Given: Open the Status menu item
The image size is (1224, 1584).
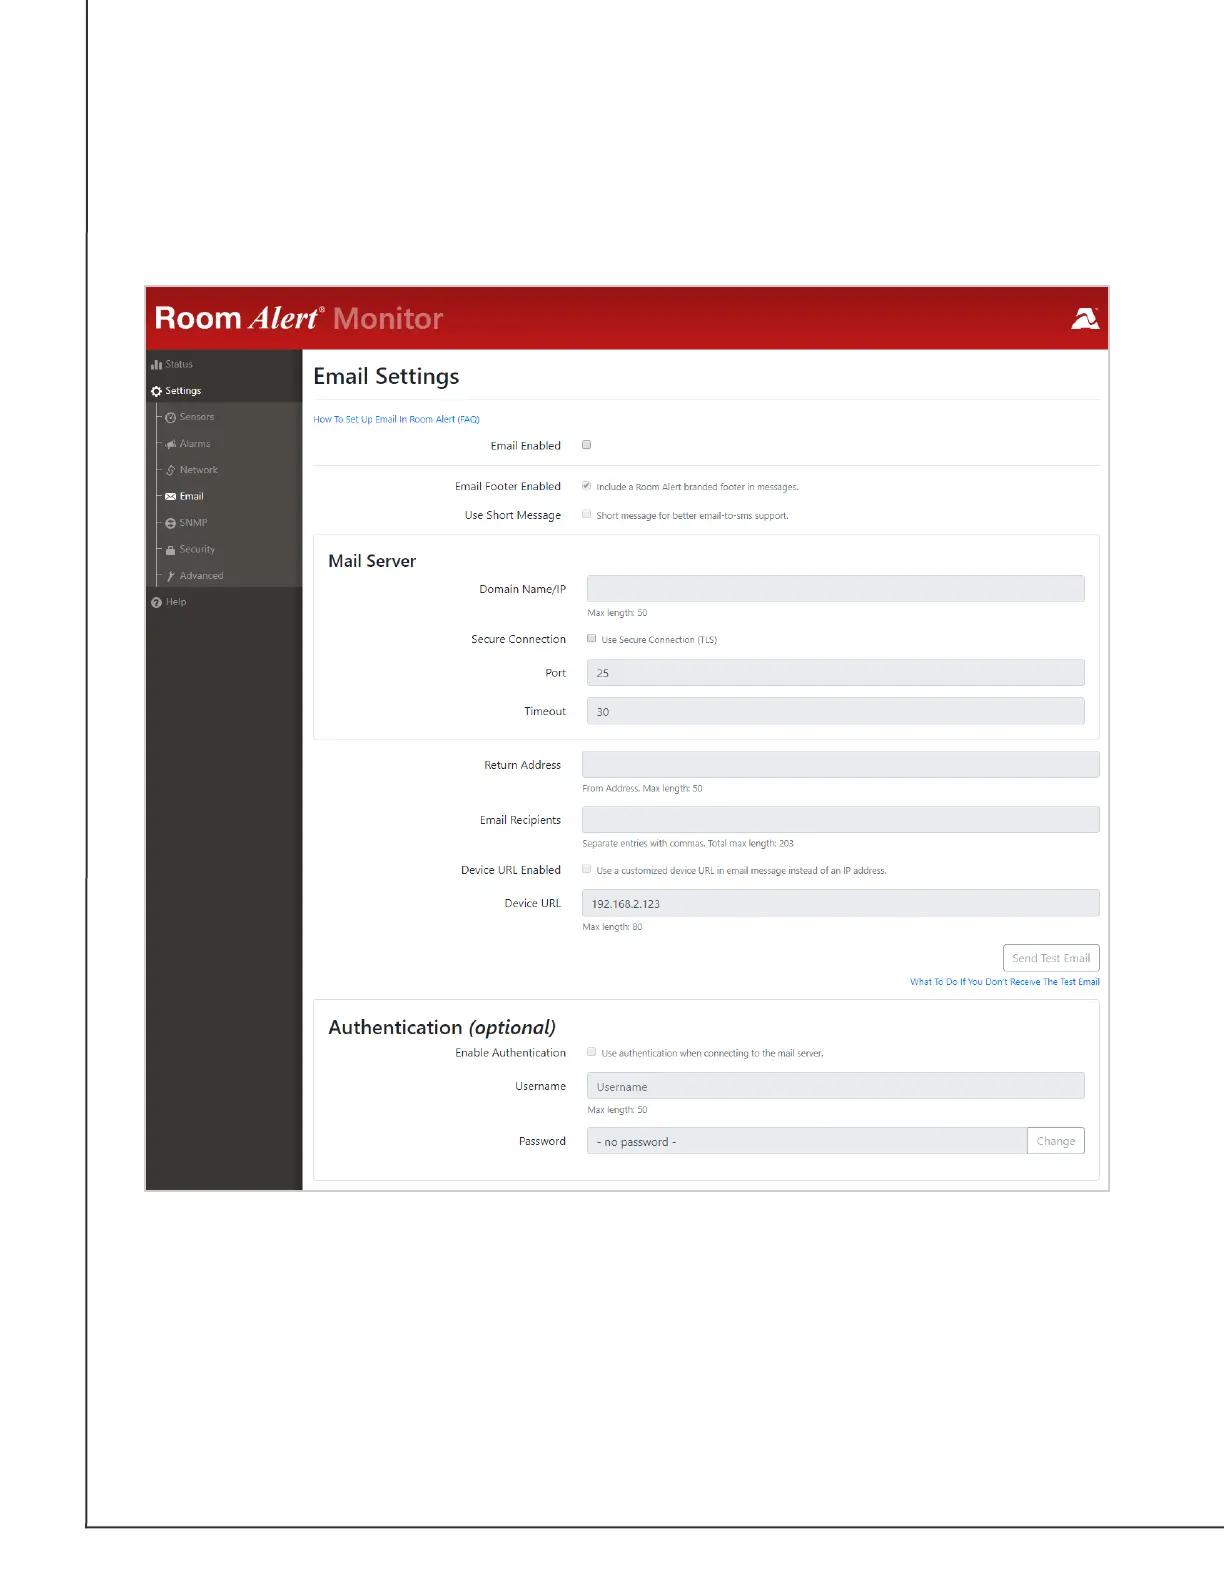Looking at the screenshot, I should [x=179, y=365].
